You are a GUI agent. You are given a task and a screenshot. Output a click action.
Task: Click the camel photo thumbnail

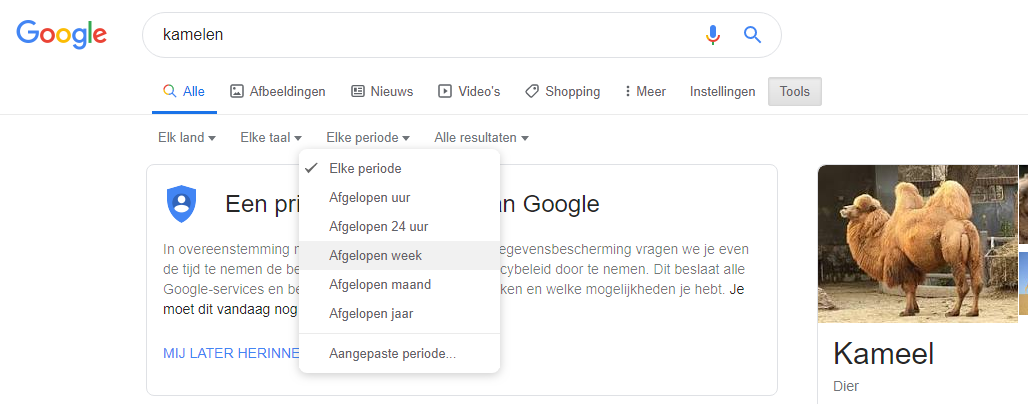[918, 244]
